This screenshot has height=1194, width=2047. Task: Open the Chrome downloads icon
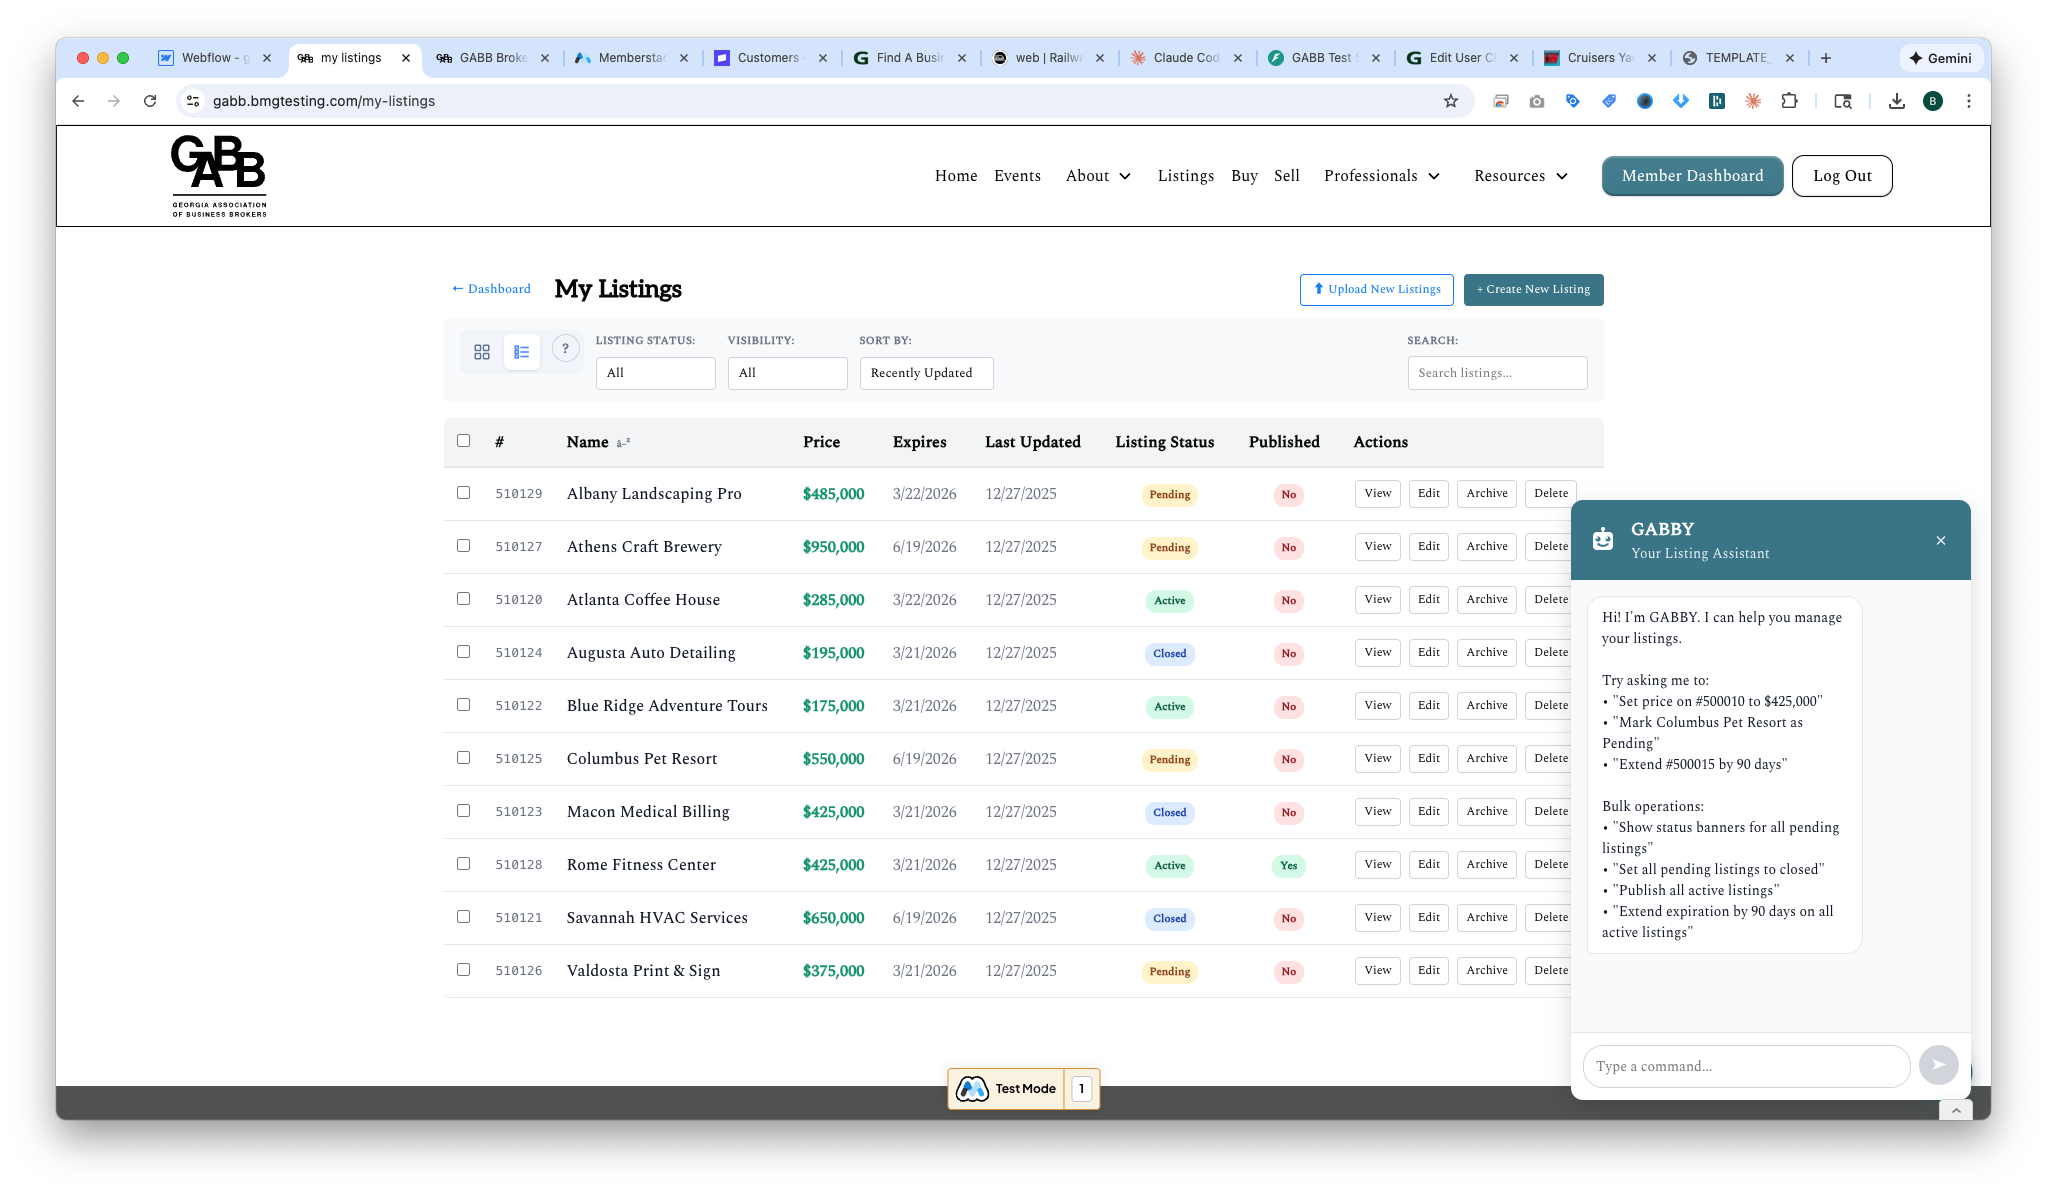click(x=1896, y=101)
